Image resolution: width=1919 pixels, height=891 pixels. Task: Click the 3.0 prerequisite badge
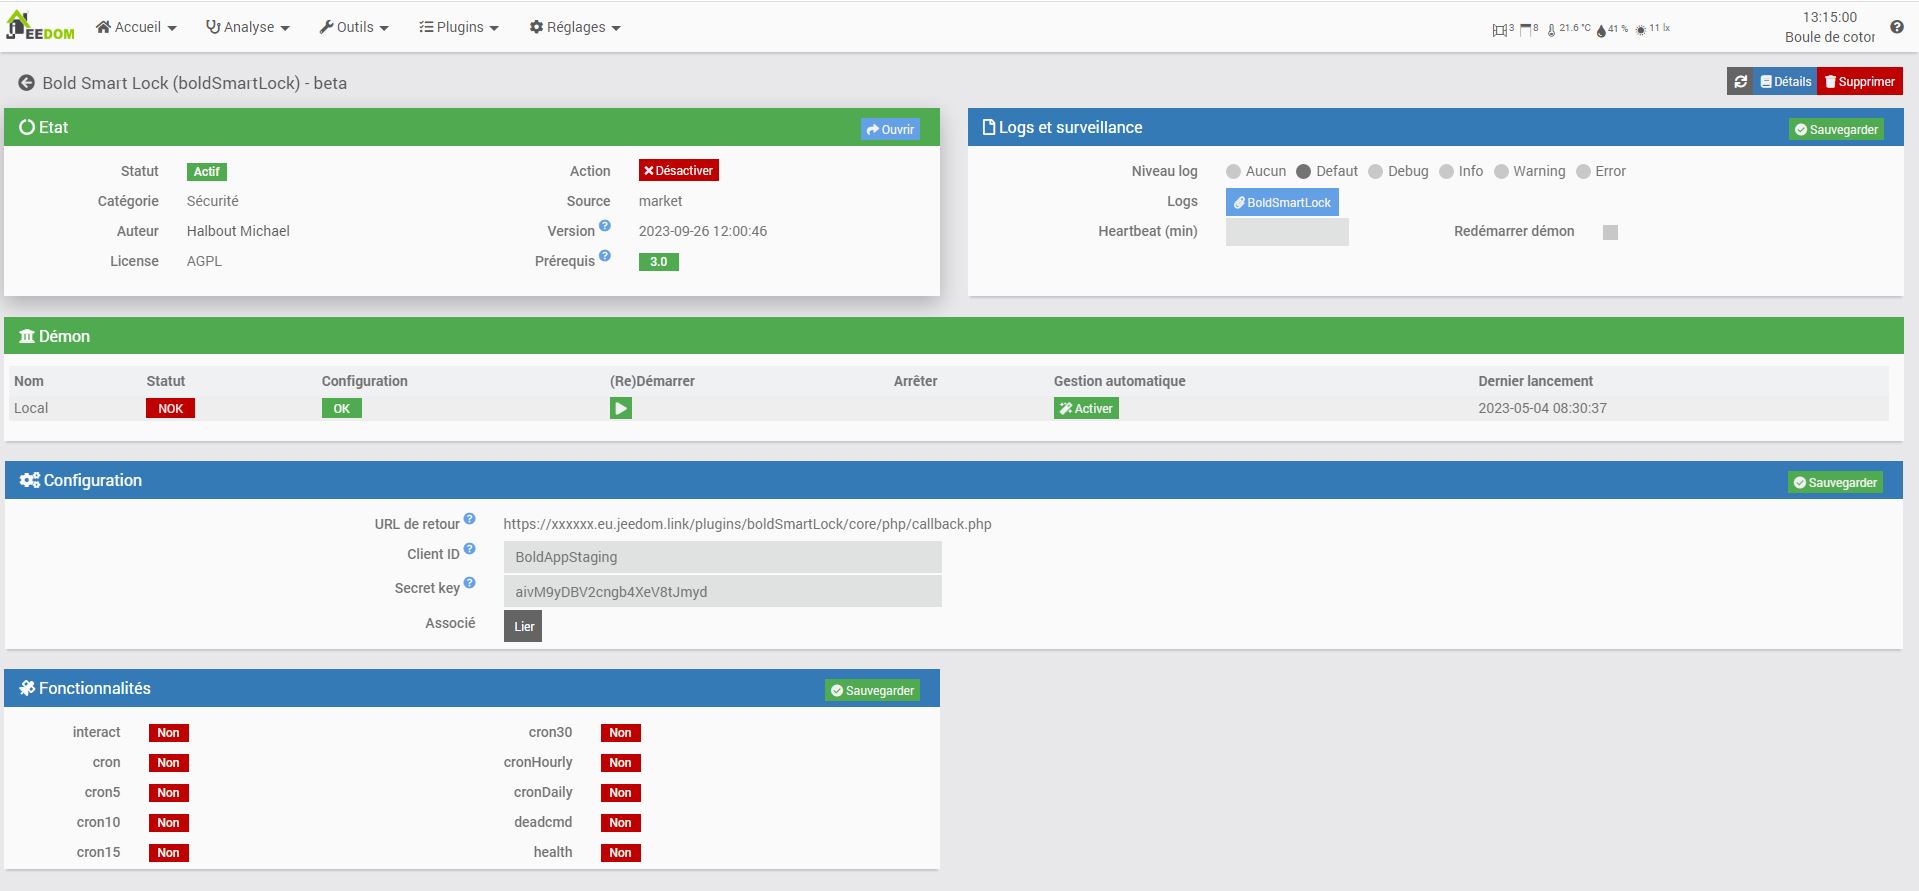click(658, 262)
